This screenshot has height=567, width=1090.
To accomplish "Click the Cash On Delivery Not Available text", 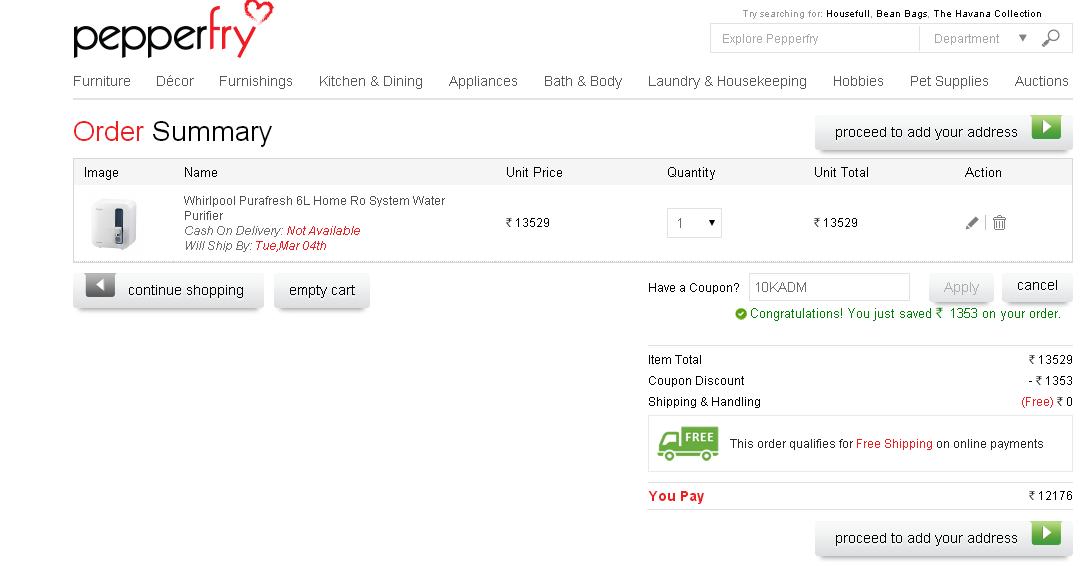I will tap(272, 231).
